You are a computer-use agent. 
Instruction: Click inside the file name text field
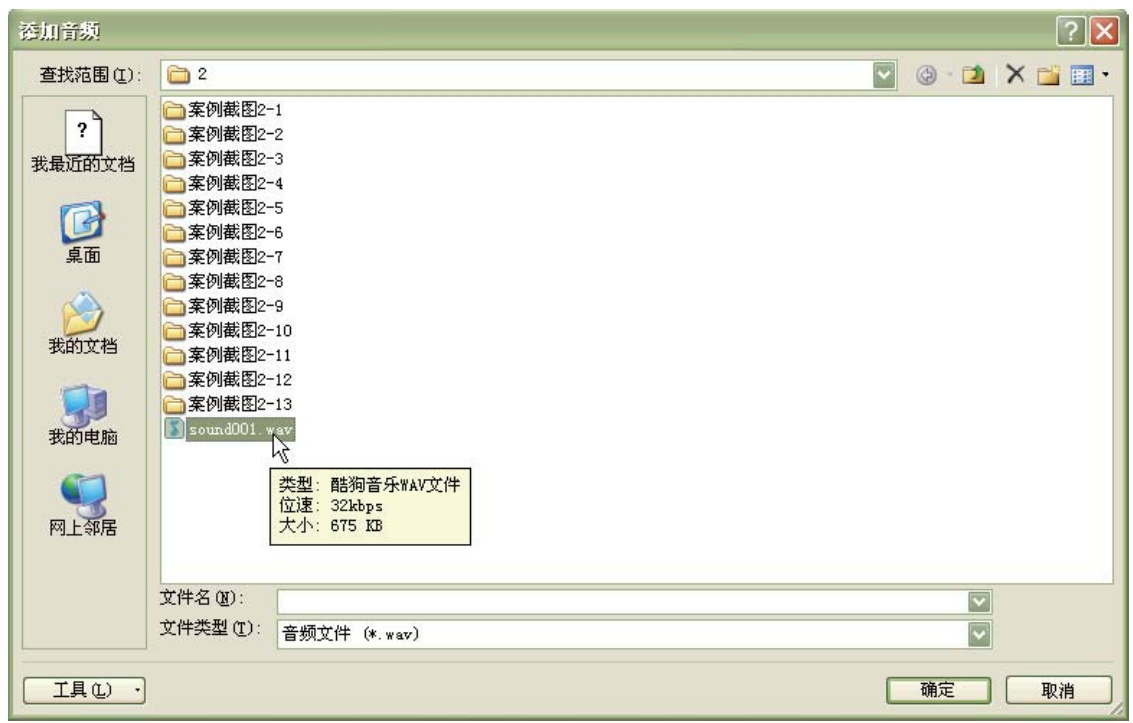click(x=623, y=602)
